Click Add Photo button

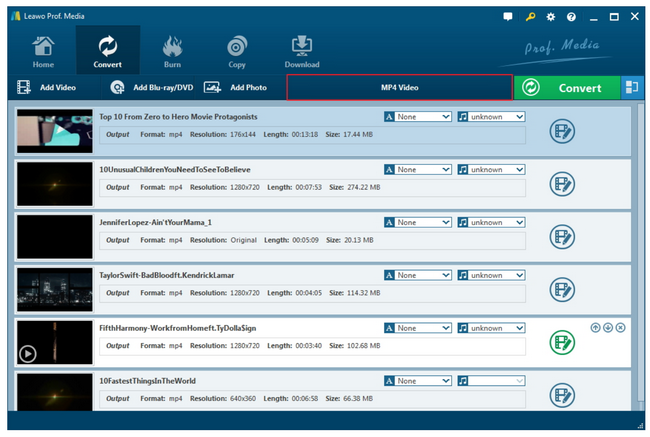coord(235,87)
